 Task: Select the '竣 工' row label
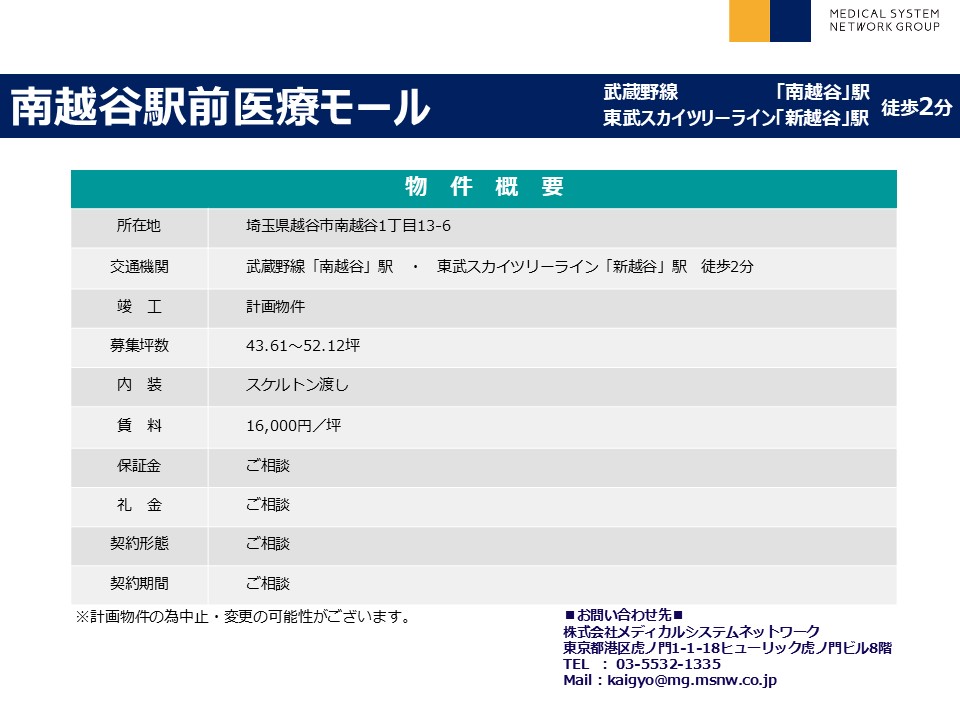tap(139, 306)
